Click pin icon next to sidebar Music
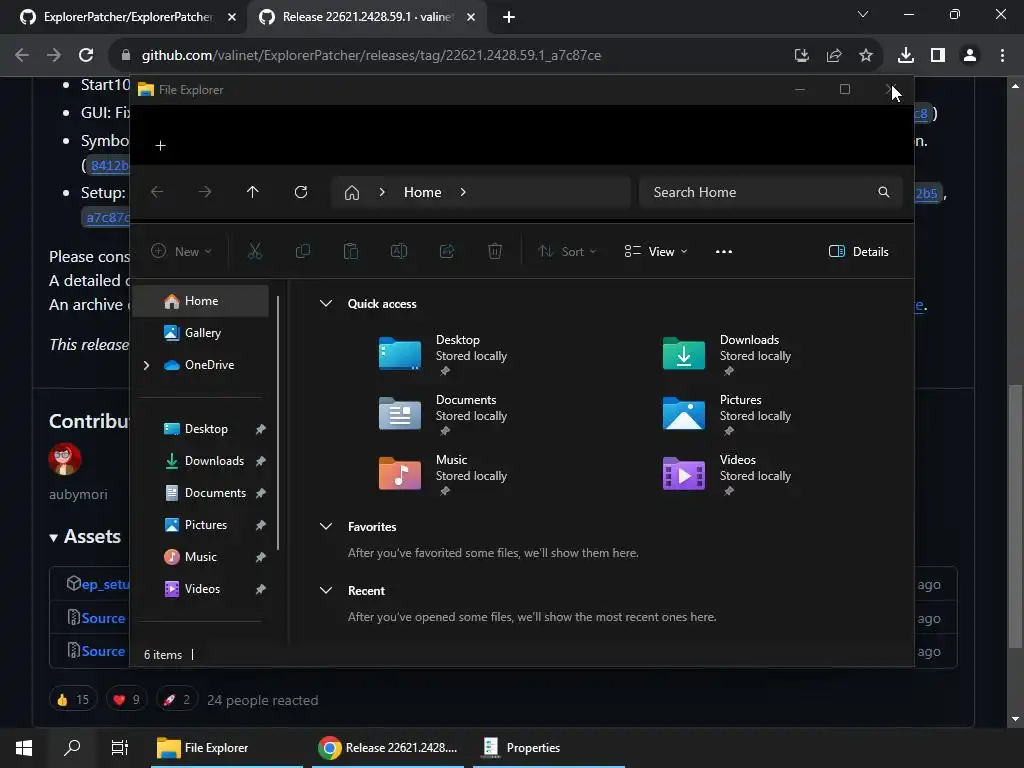 coord(261,557)
